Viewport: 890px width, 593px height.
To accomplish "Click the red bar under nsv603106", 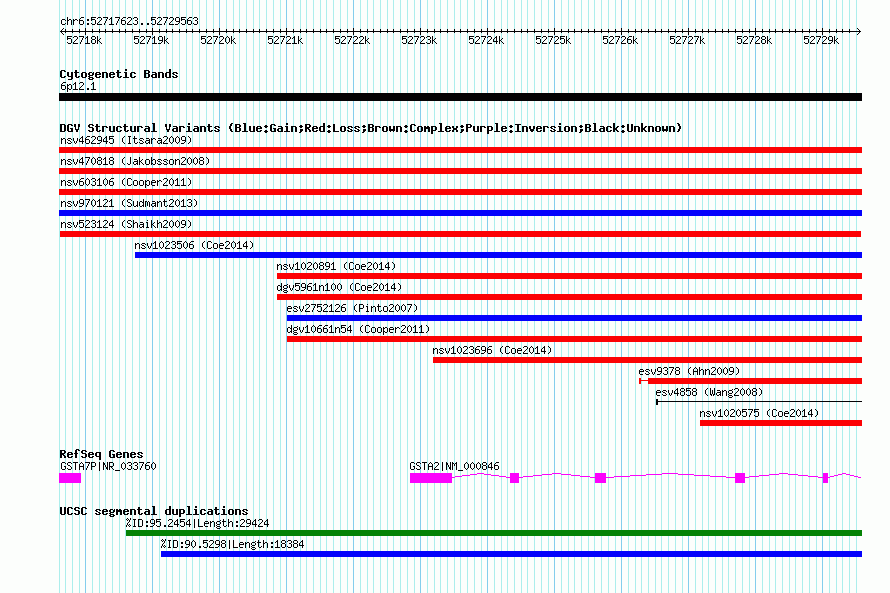I will [x=460, y=192].
